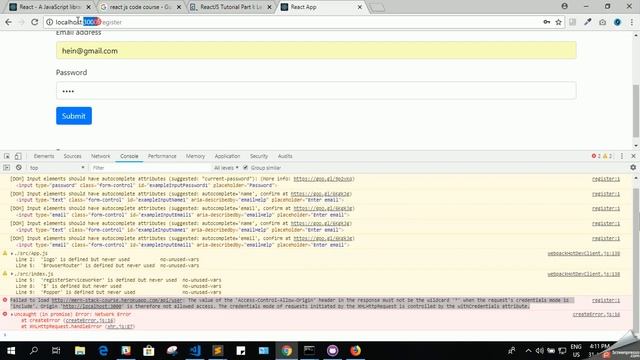This screenshot has height=360, width=640.
Task: Switch to the Memory DevTools tab
Action: [x=196, y=156]
